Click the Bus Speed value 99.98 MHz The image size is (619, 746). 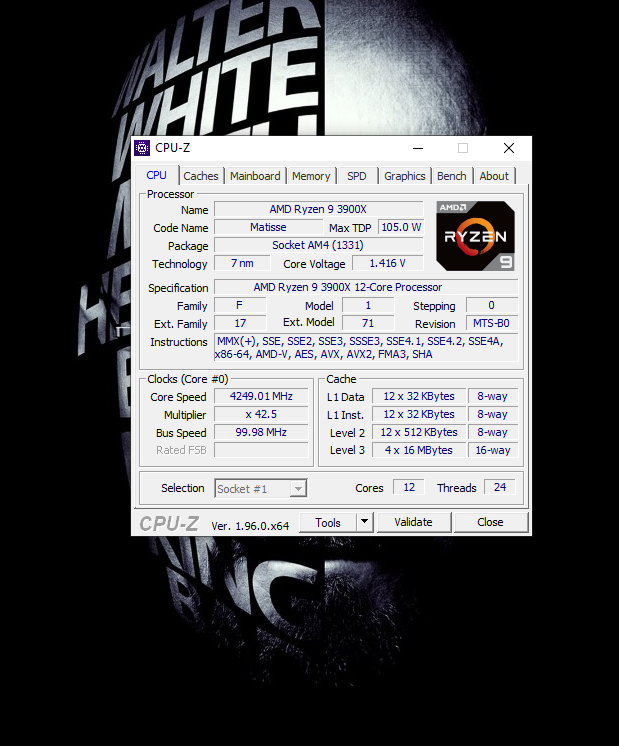pos(261,432)
